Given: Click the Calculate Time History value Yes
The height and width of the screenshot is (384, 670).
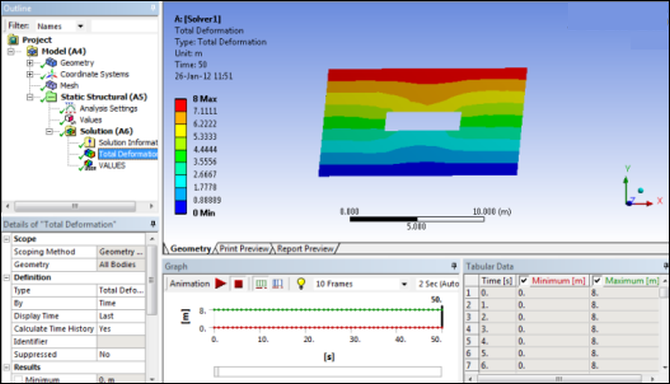Looking at the screenshot, I should (121, 328).
